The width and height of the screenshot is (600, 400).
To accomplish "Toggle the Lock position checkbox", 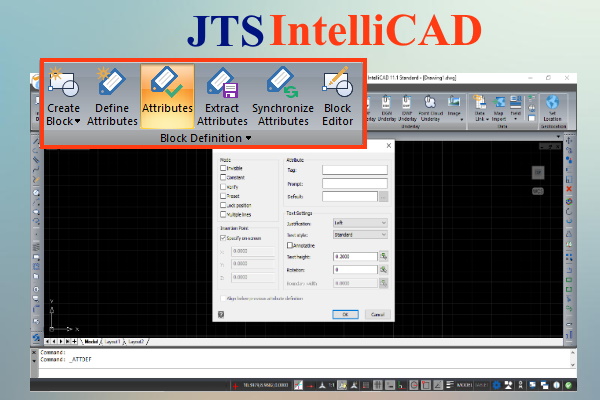I will pyautogui.click(x=223, y=205).
